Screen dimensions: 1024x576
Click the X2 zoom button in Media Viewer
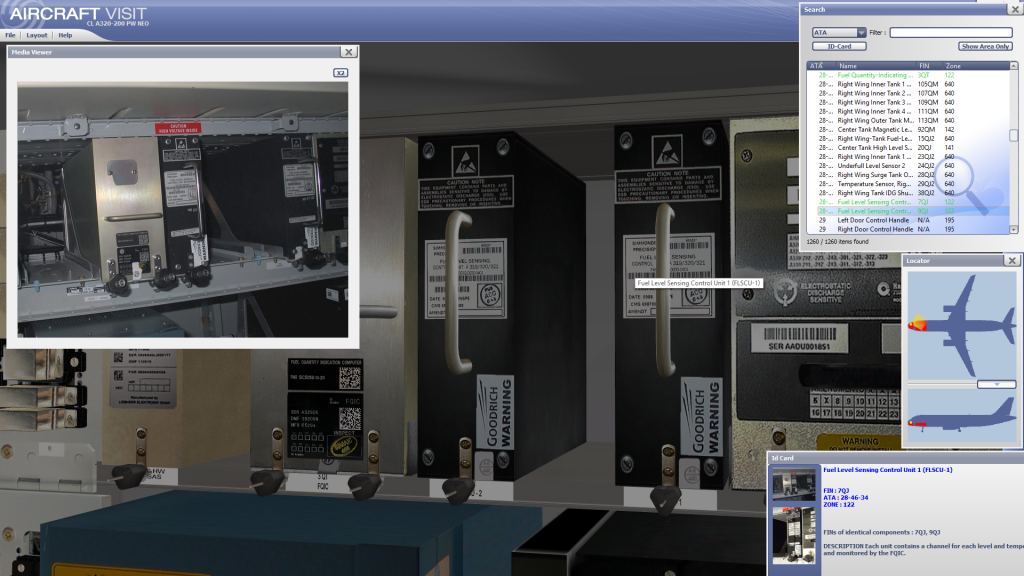340,72
